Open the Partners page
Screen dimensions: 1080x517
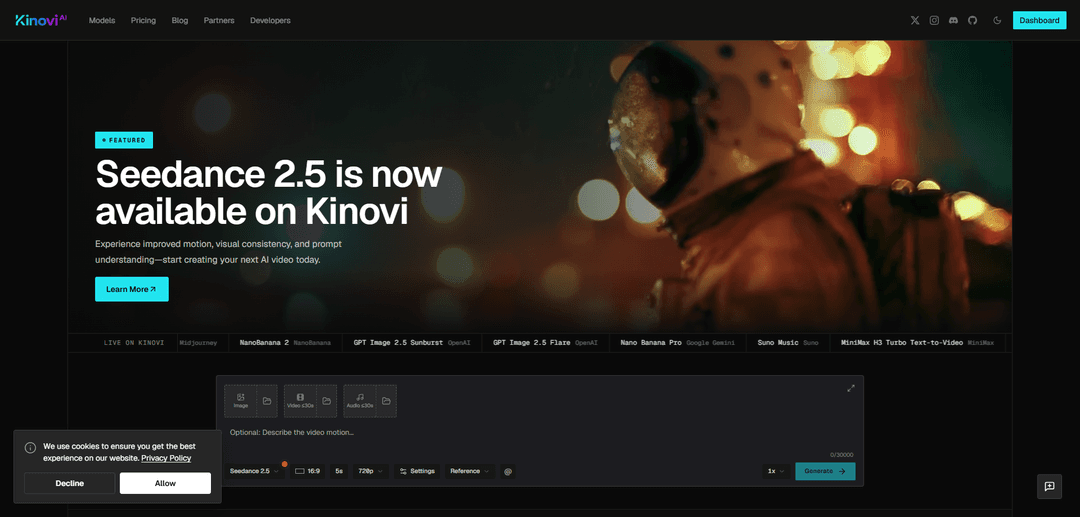[x=219, y=21]
